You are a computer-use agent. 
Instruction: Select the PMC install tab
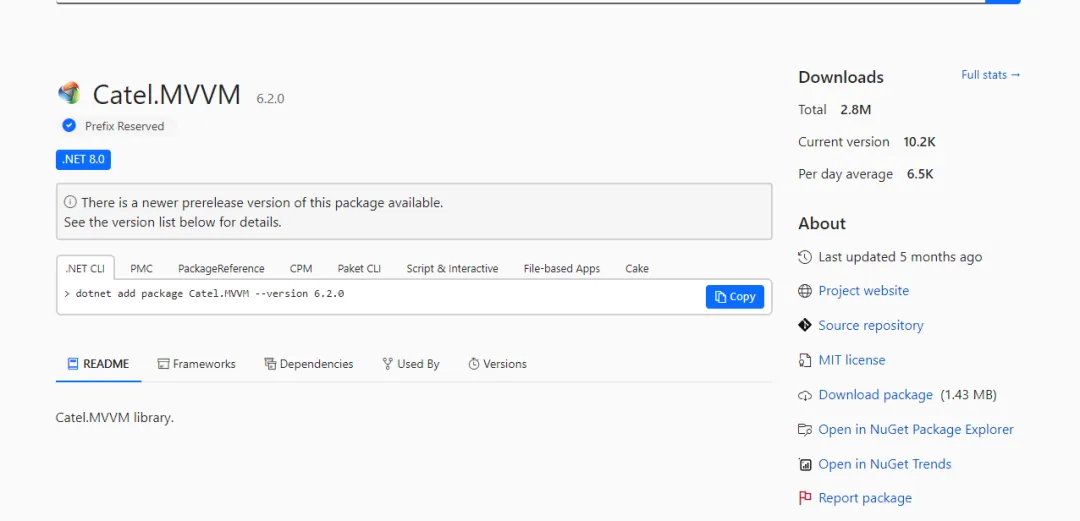141,269
